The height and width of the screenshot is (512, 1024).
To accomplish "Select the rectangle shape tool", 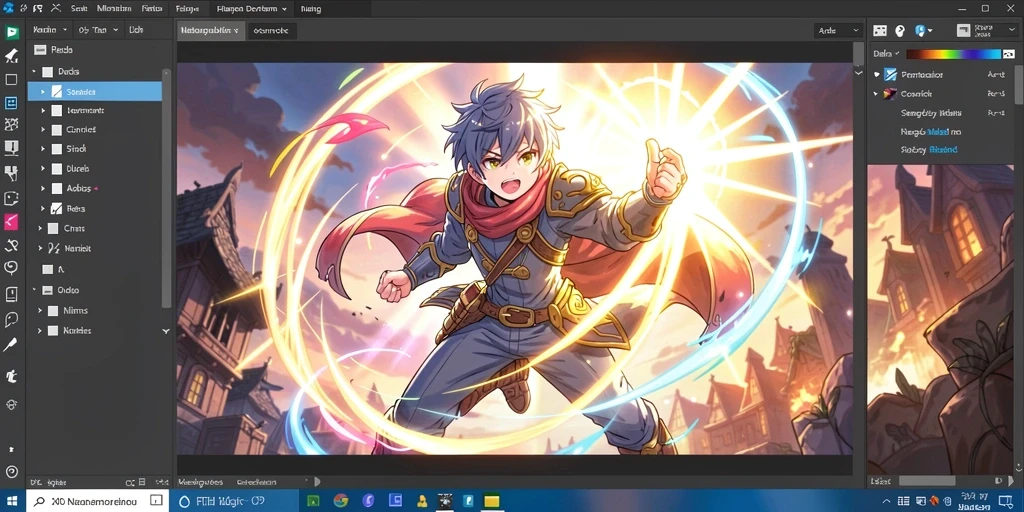I will pyautogui.click(x=11, y=80).
